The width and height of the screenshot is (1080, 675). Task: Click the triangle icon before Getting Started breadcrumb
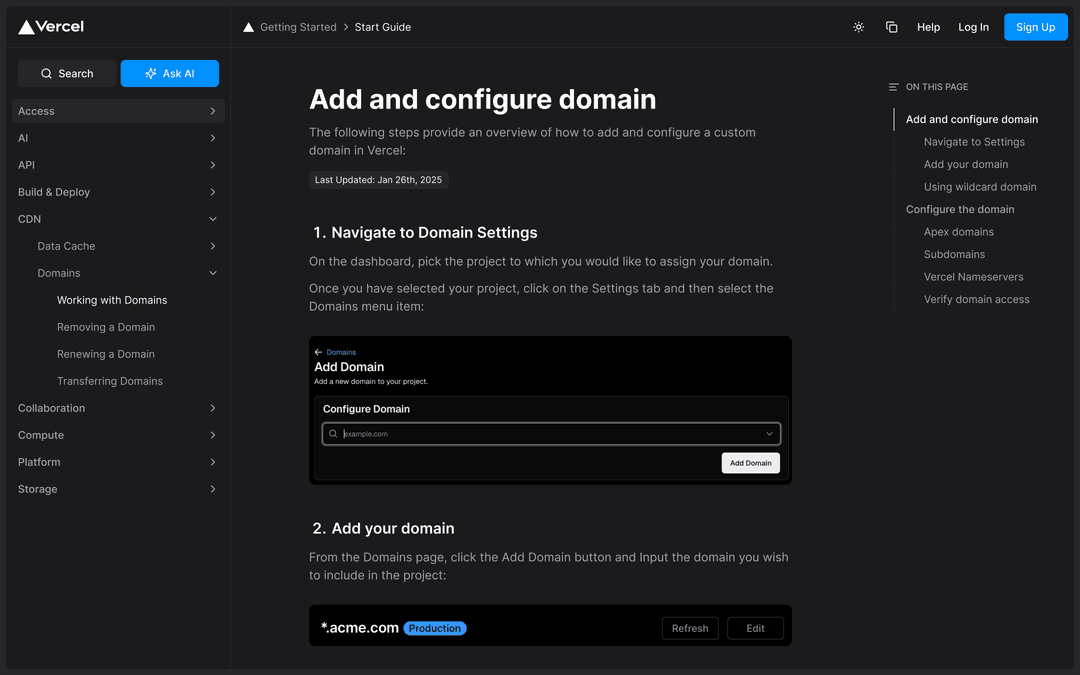coord(249,27)
